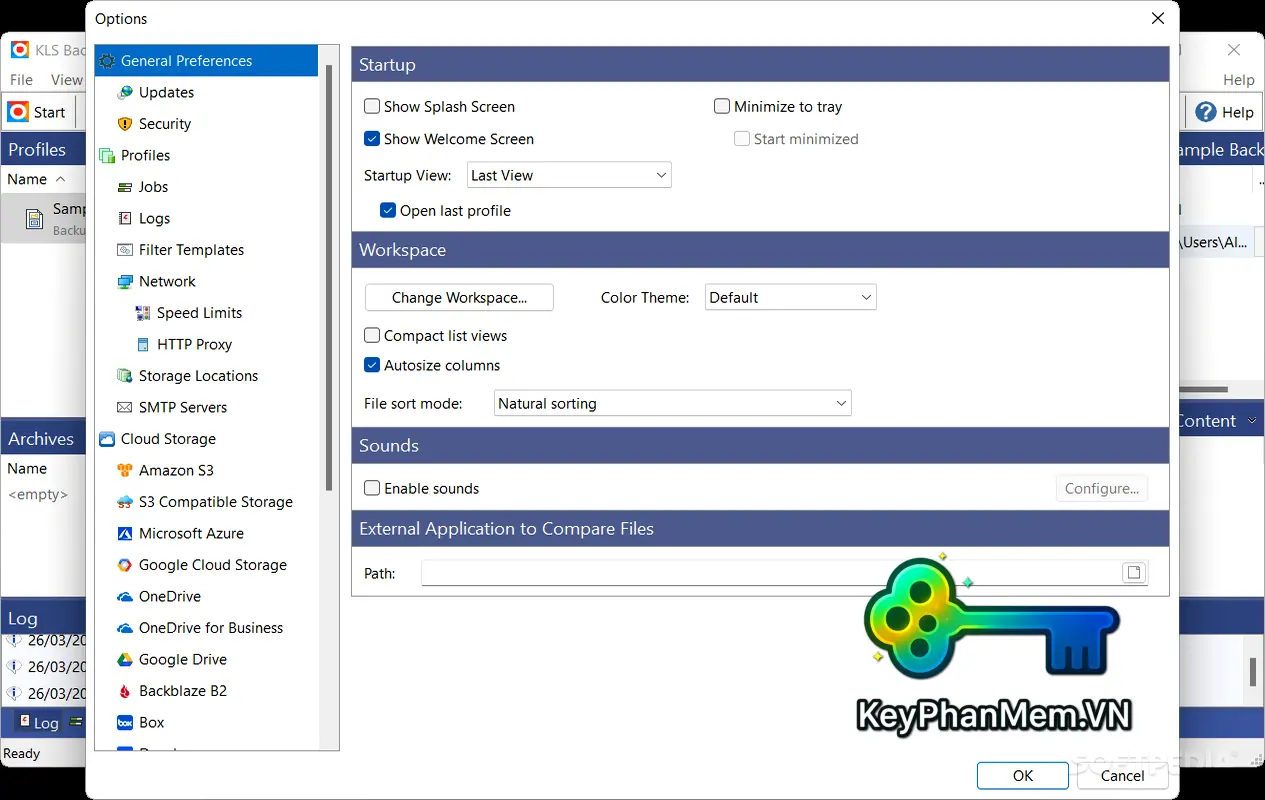Screen dimensions: 1265x800
Task: Open the Color Theme dropdown
Action: tap(790, 297)
